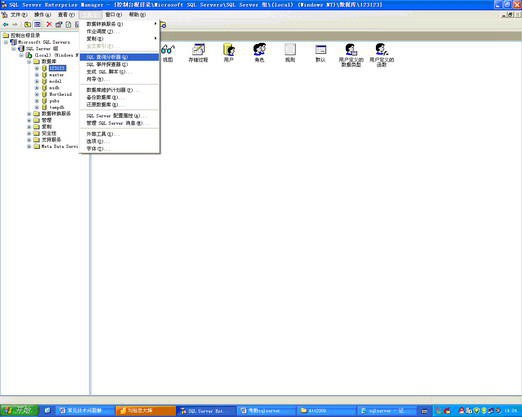Viewport: 522px width, 417px height.
Task: Choose 作业调度 from the menu
Action: click(x=119, y=31)
